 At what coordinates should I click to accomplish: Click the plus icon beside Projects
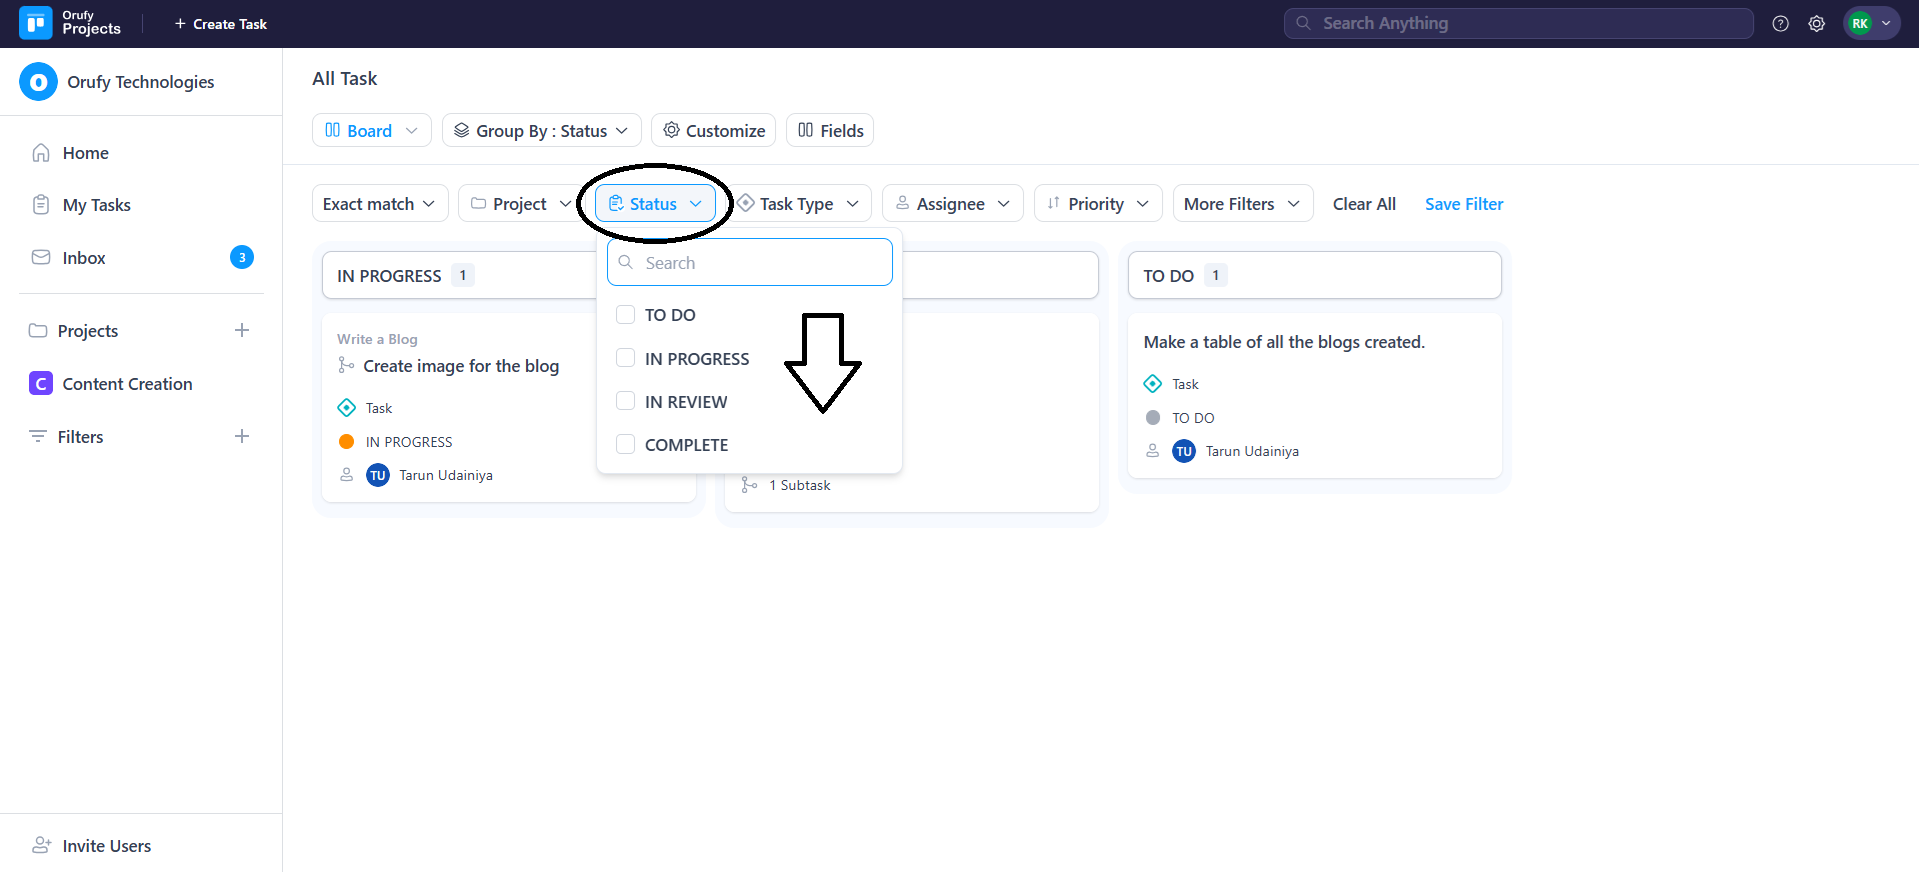[x=242, y=331]
